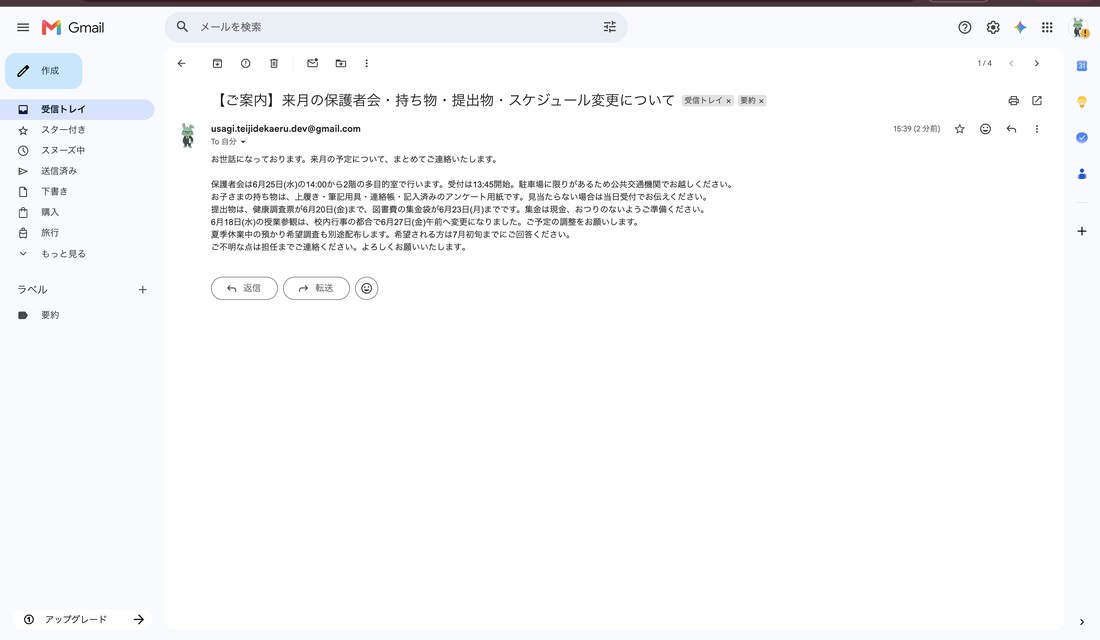This screenshot has width=1100, height=640.
Task: Add an emoji reaction in the header
Action: 986,129
